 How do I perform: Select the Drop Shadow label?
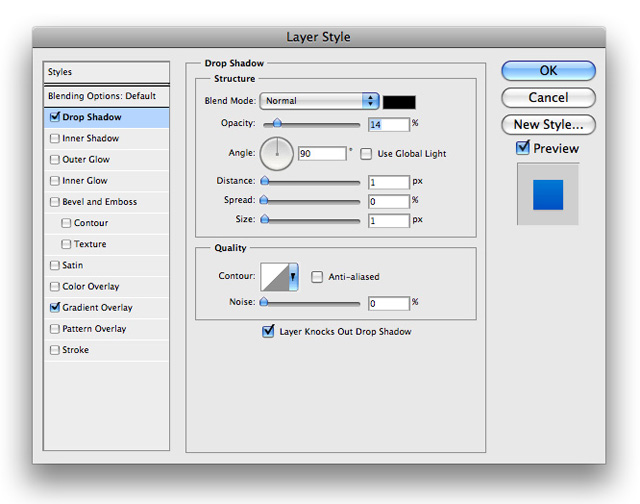click(x=92, y=117)
